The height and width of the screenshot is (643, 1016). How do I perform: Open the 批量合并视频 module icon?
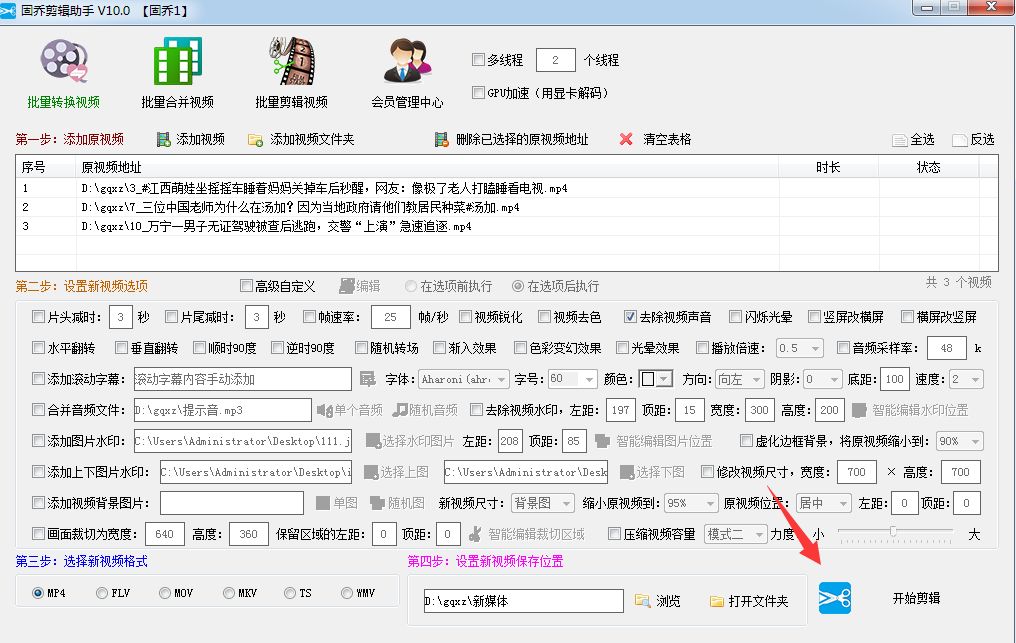pyautogui.click(x=178, y=61)
